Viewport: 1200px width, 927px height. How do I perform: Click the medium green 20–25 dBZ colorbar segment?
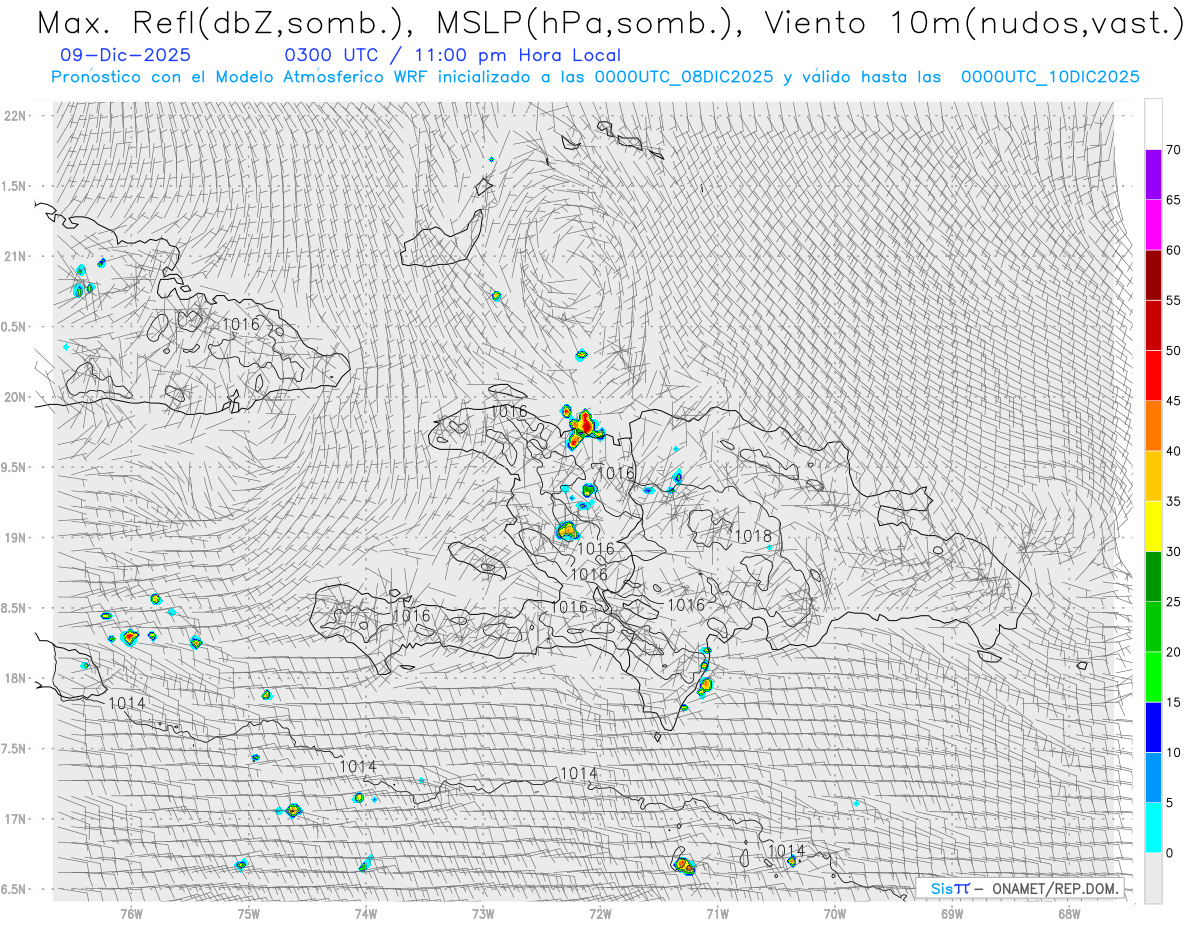tap(1153, 626)
